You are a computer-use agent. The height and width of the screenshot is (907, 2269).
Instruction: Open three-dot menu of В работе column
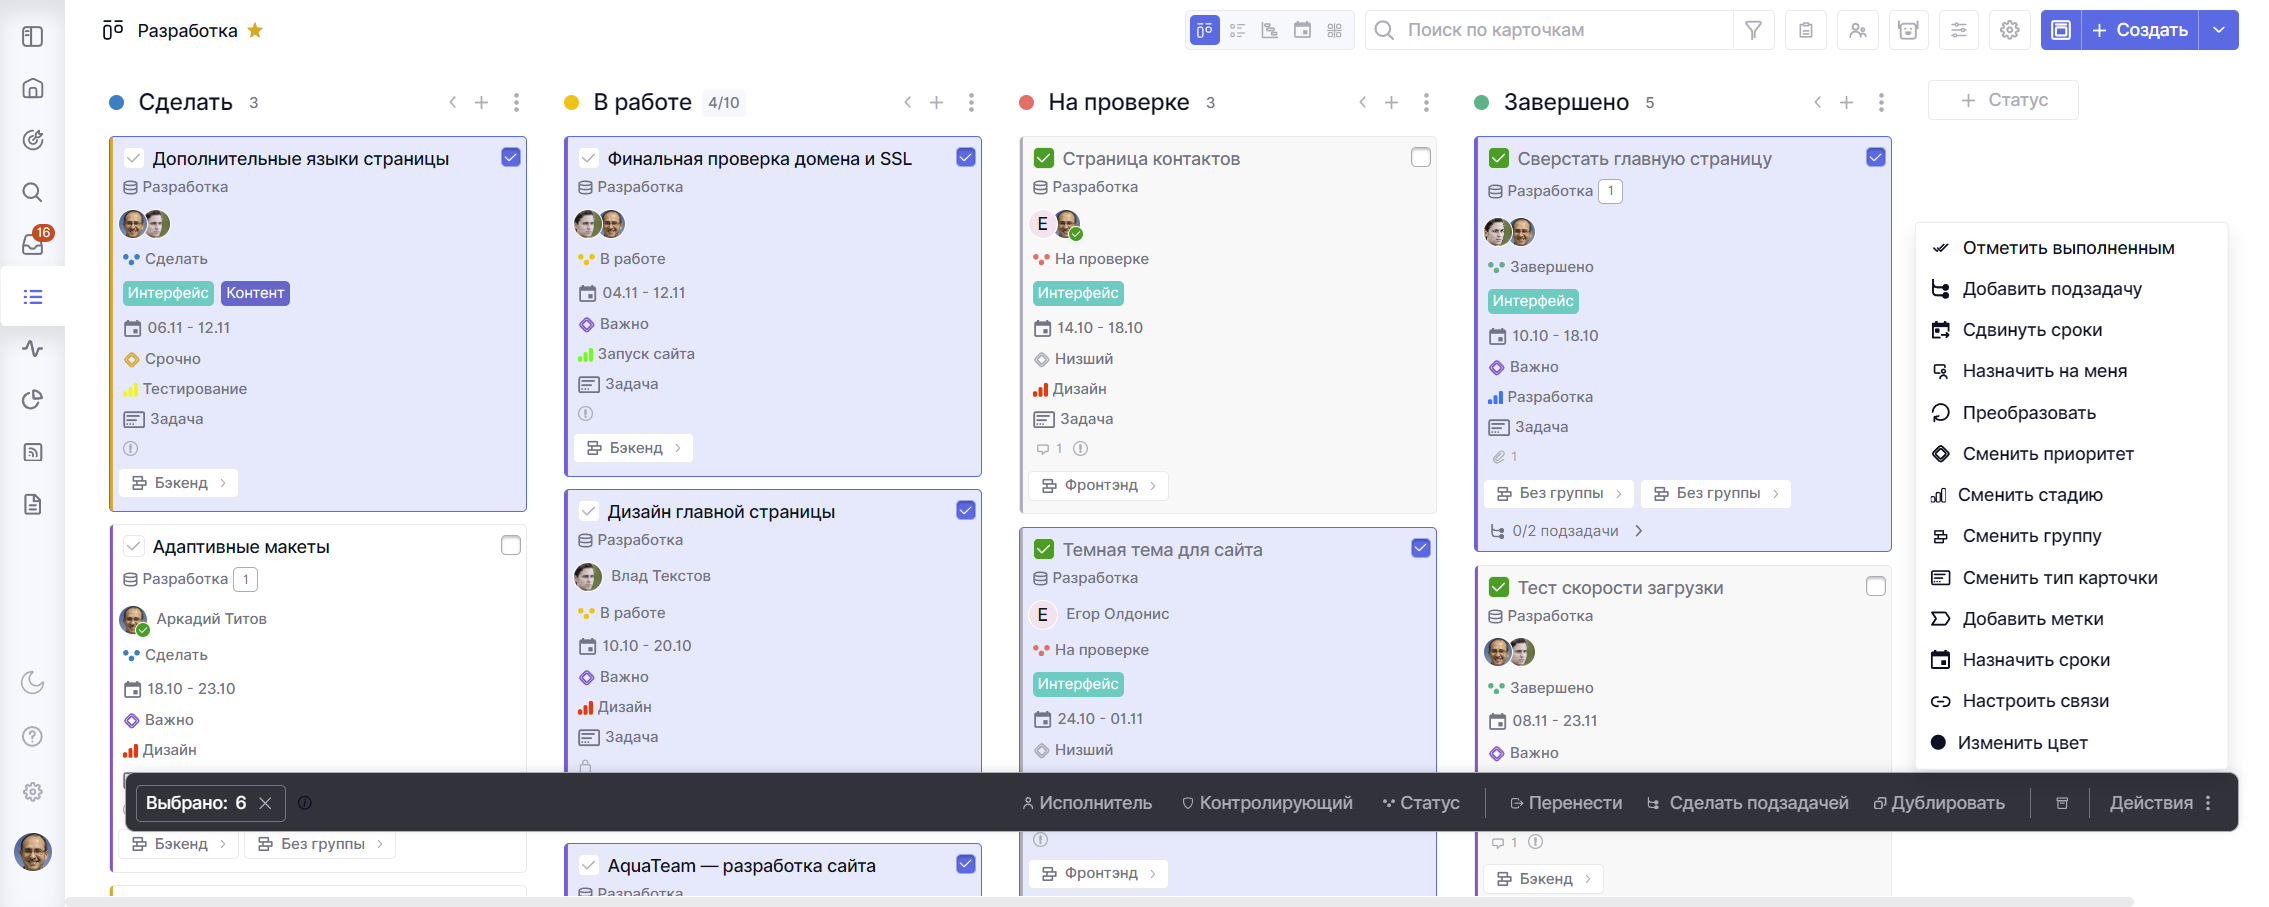tap(971, 102)
